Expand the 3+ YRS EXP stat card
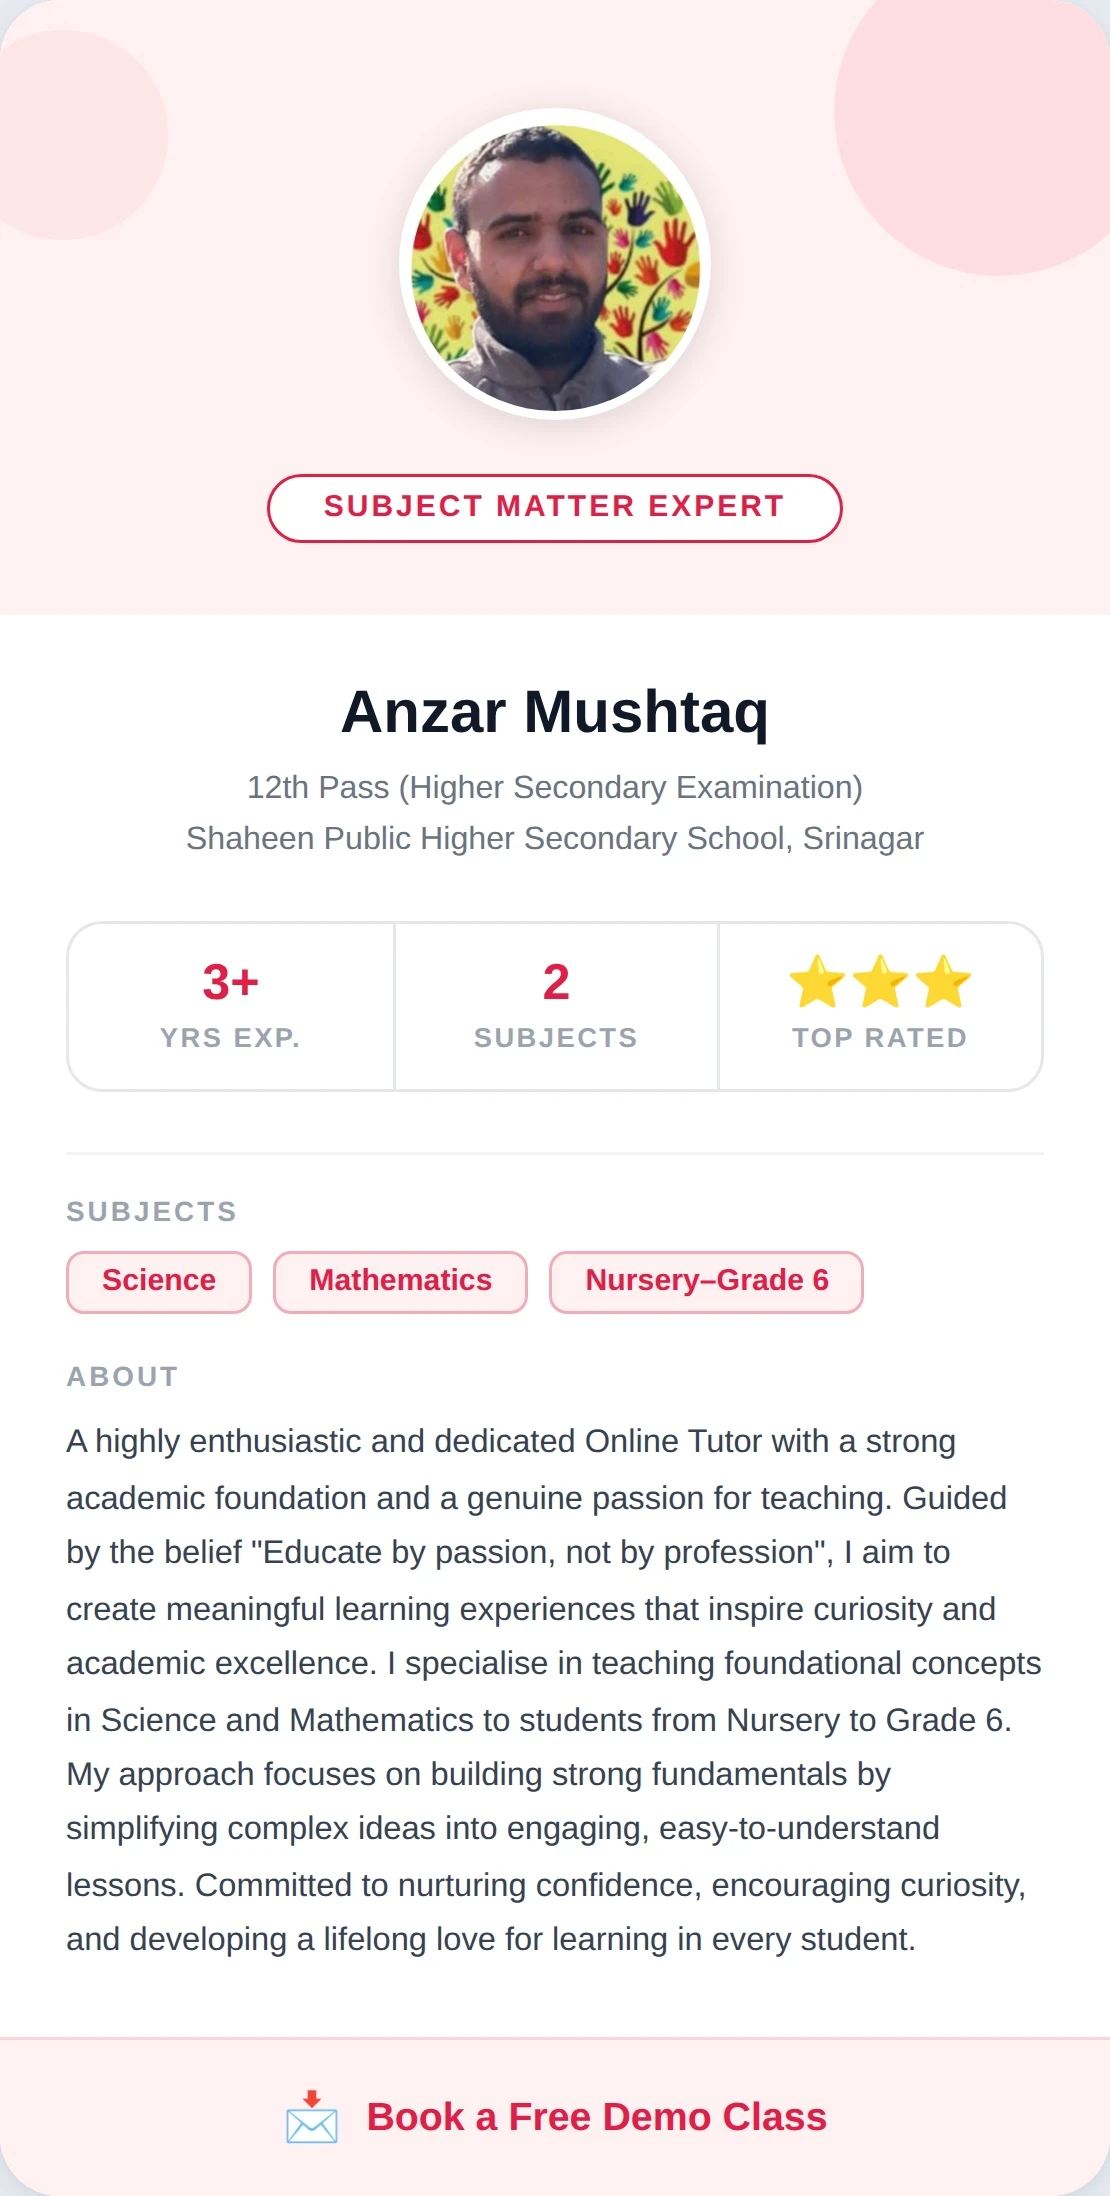Screen dimensions: 1110x2196 pos(230,1004)
